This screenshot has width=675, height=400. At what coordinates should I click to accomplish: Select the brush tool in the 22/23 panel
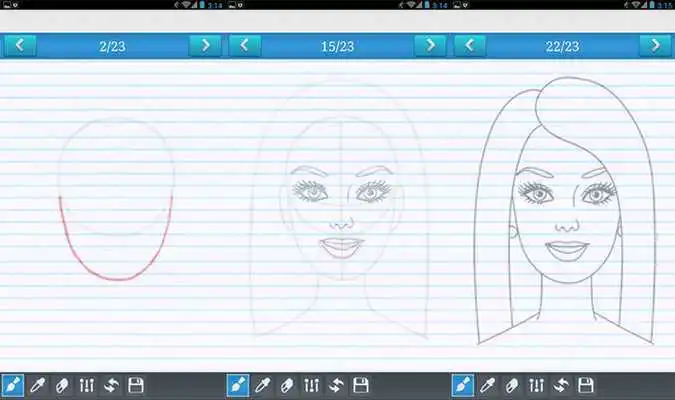coord(463,385)
